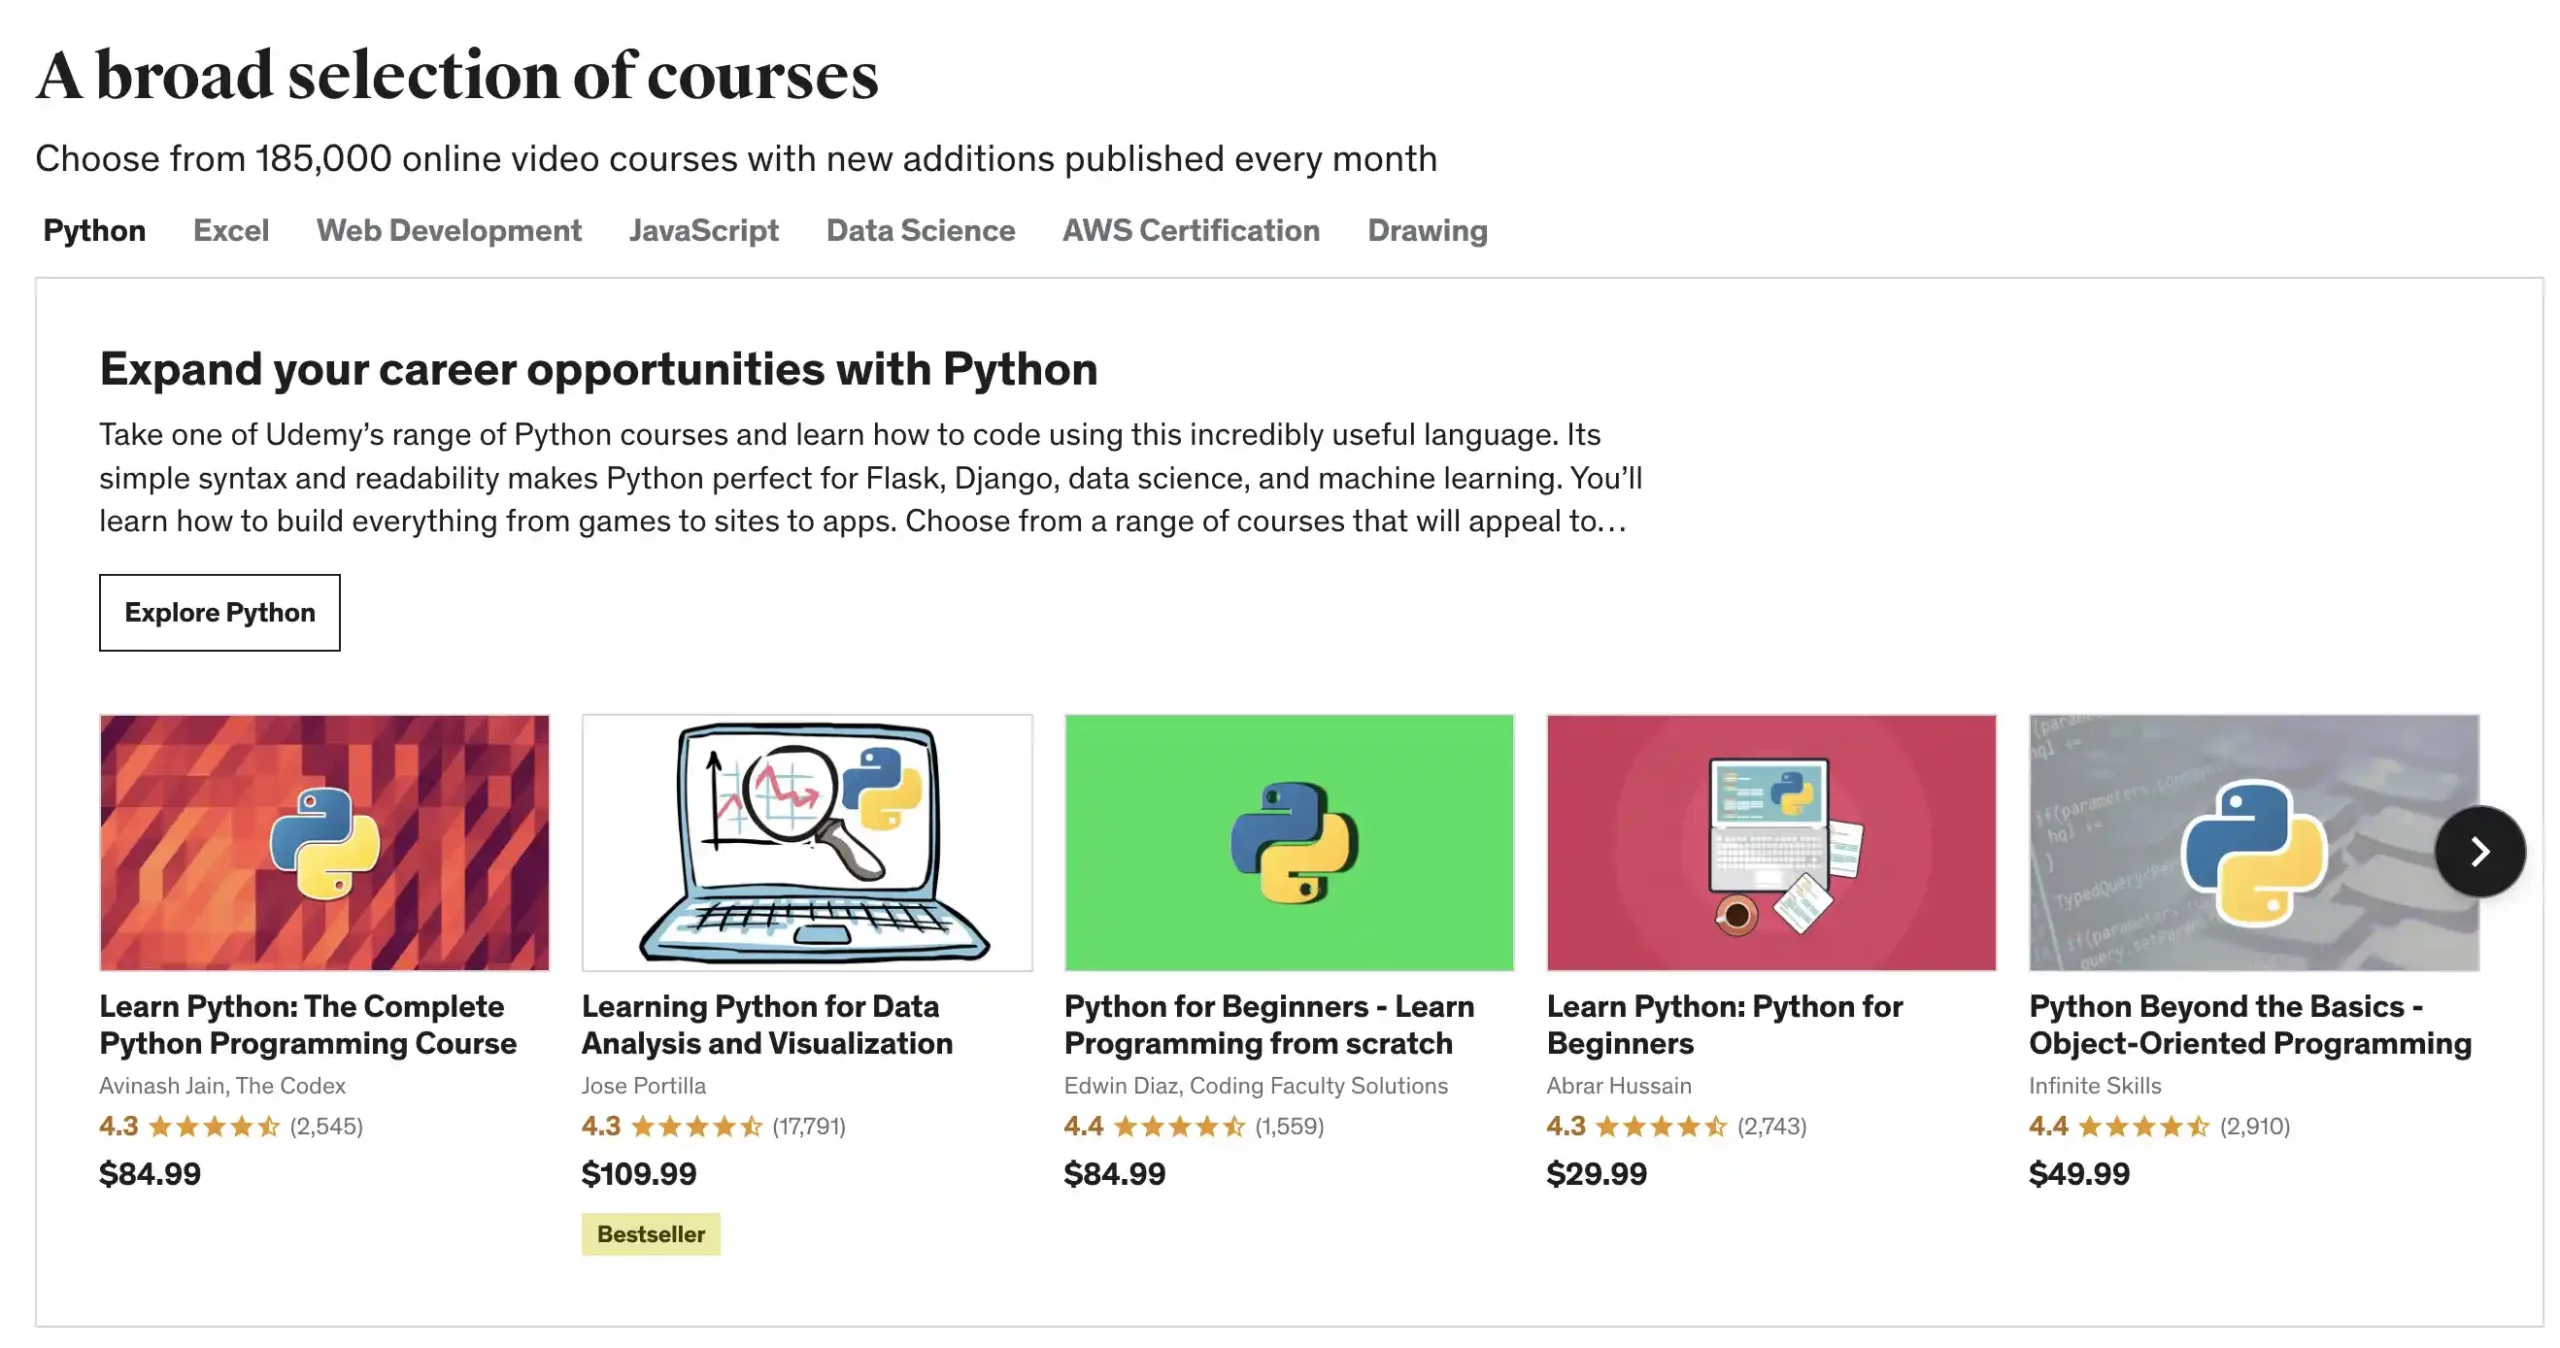2560x1348 pixels.
Task: Select the AWS Certification tab
Action: [1190, 230]
